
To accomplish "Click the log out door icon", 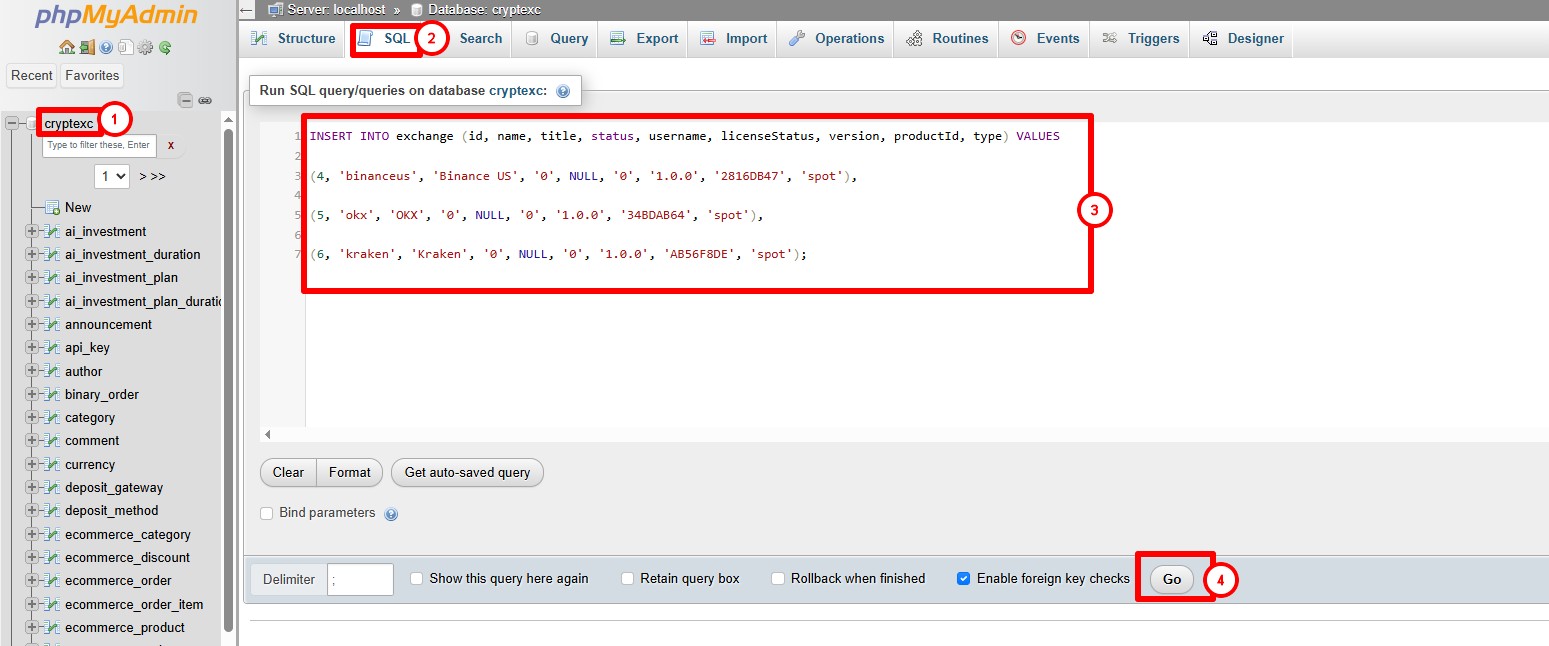I will pyautogui.click(x=87, y=47).
